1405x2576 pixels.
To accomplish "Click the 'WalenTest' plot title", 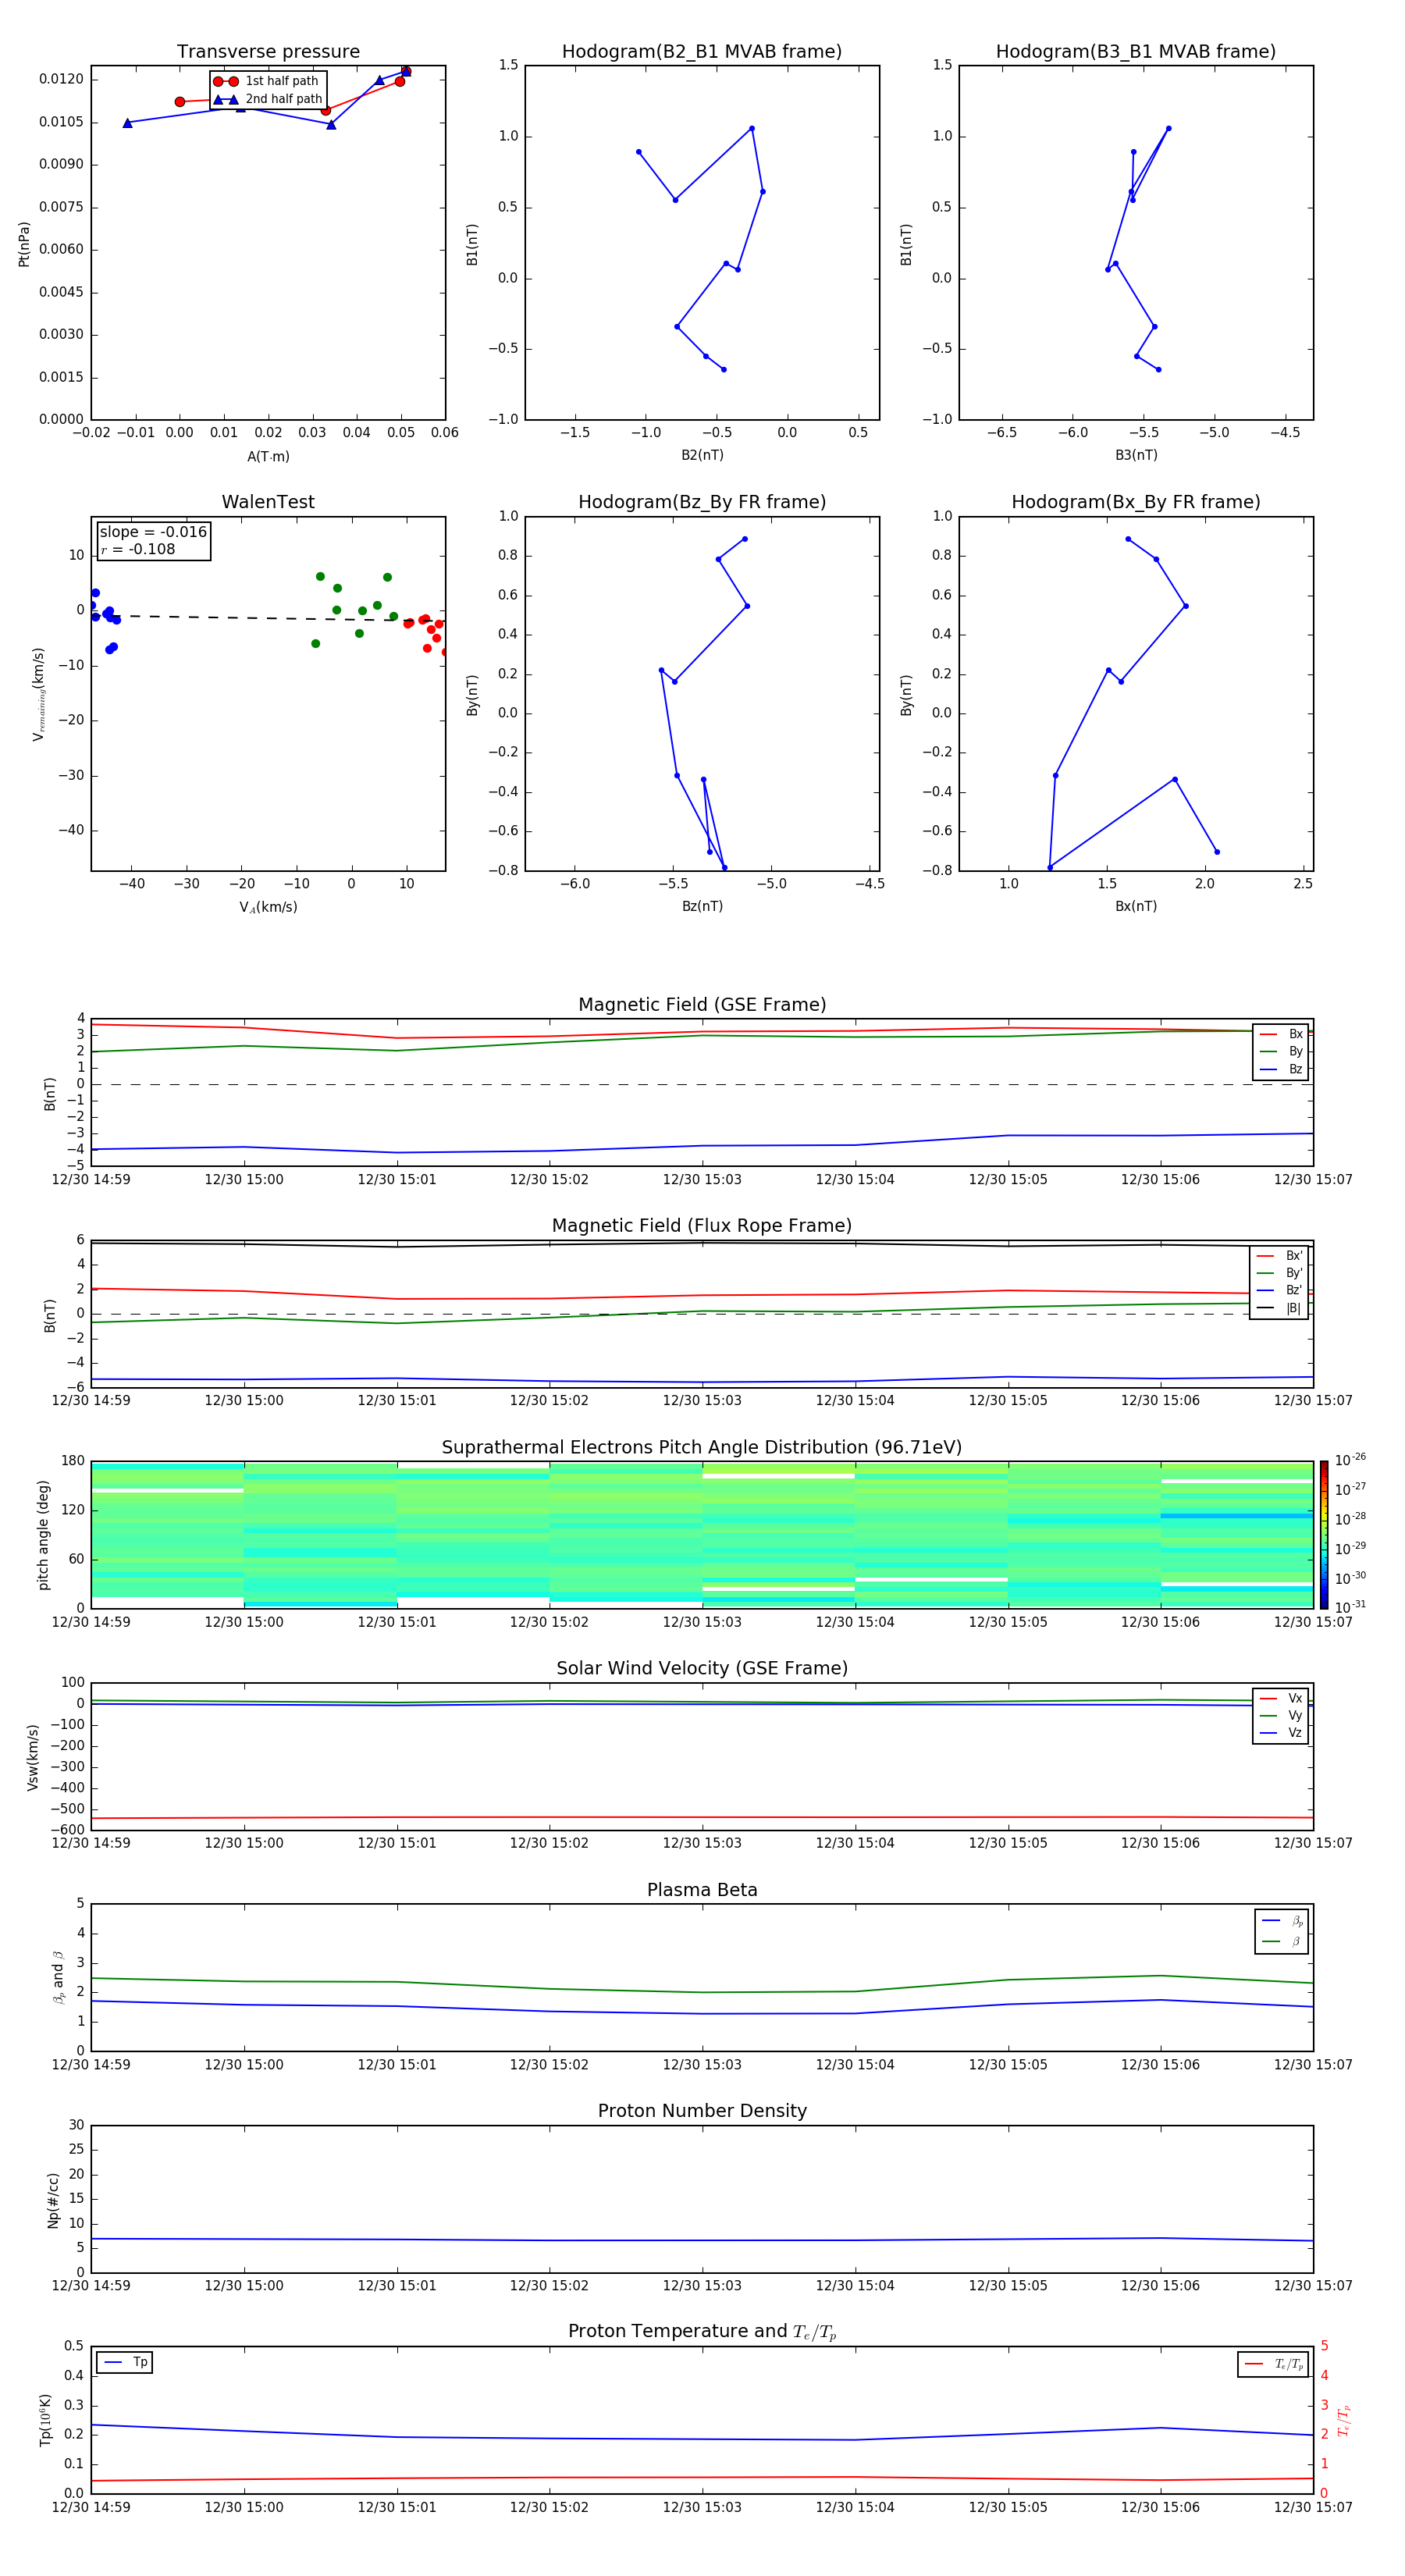I will click(x=268, y=502).
